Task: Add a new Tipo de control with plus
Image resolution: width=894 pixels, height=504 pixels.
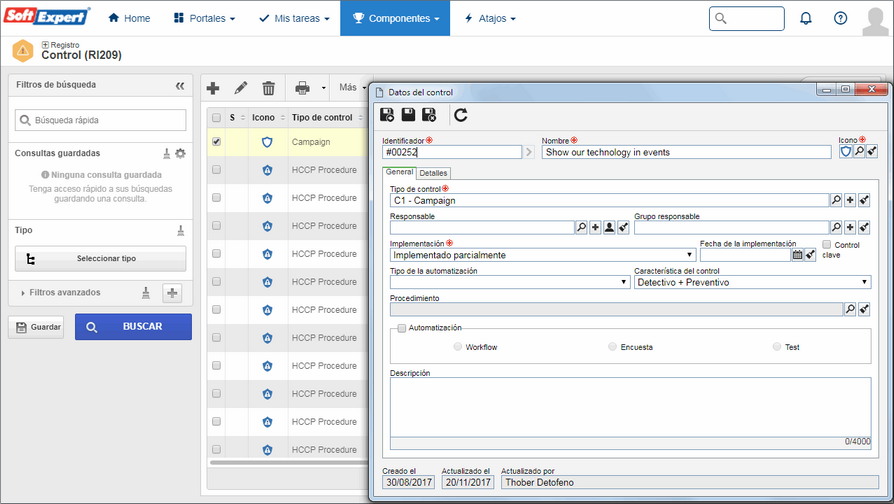Action: 850,200
